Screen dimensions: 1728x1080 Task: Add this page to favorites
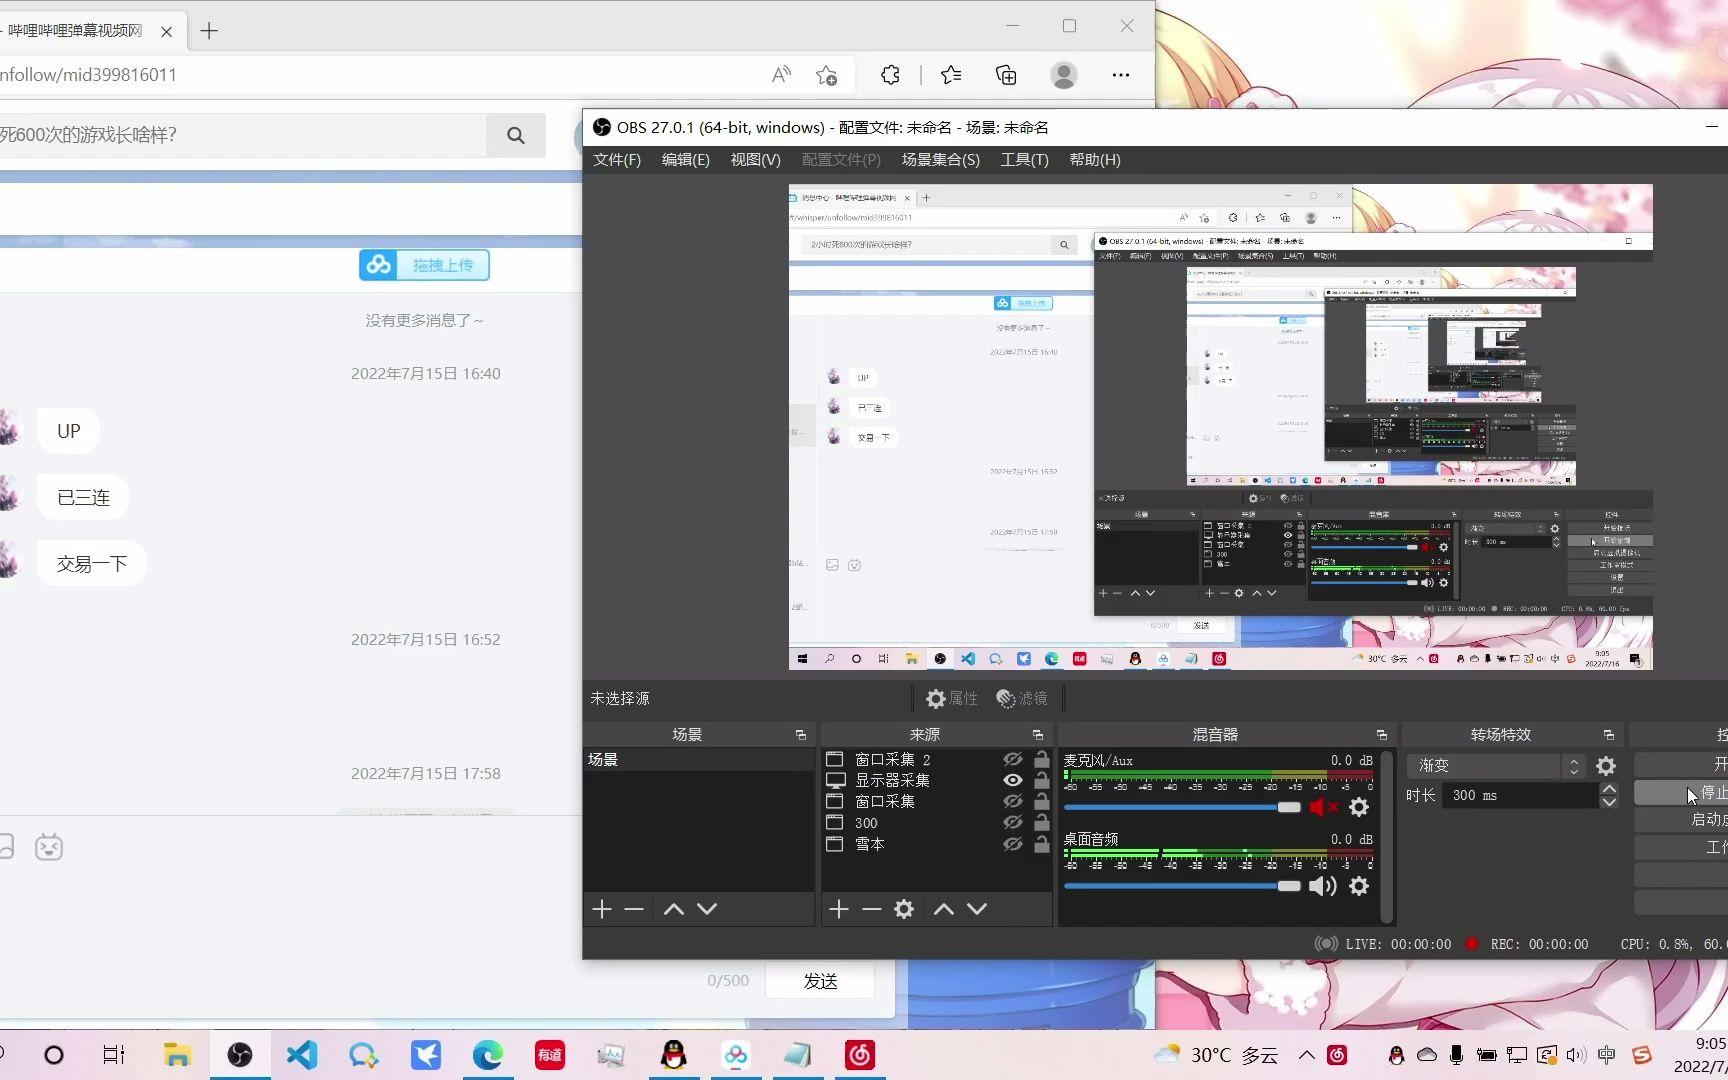coord(826,75)
